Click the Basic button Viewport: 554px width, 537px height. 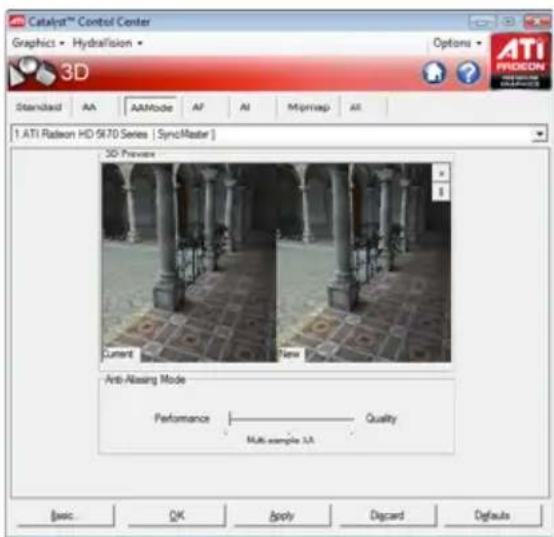pyautogui.click(x=65, y=516)
